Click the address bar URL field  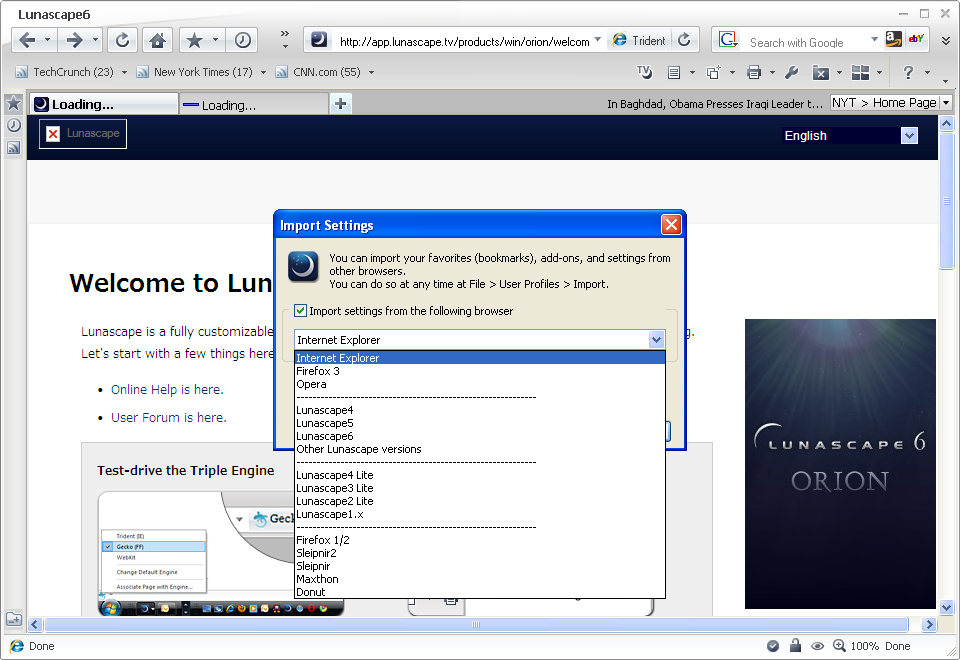tap(464, 42)
